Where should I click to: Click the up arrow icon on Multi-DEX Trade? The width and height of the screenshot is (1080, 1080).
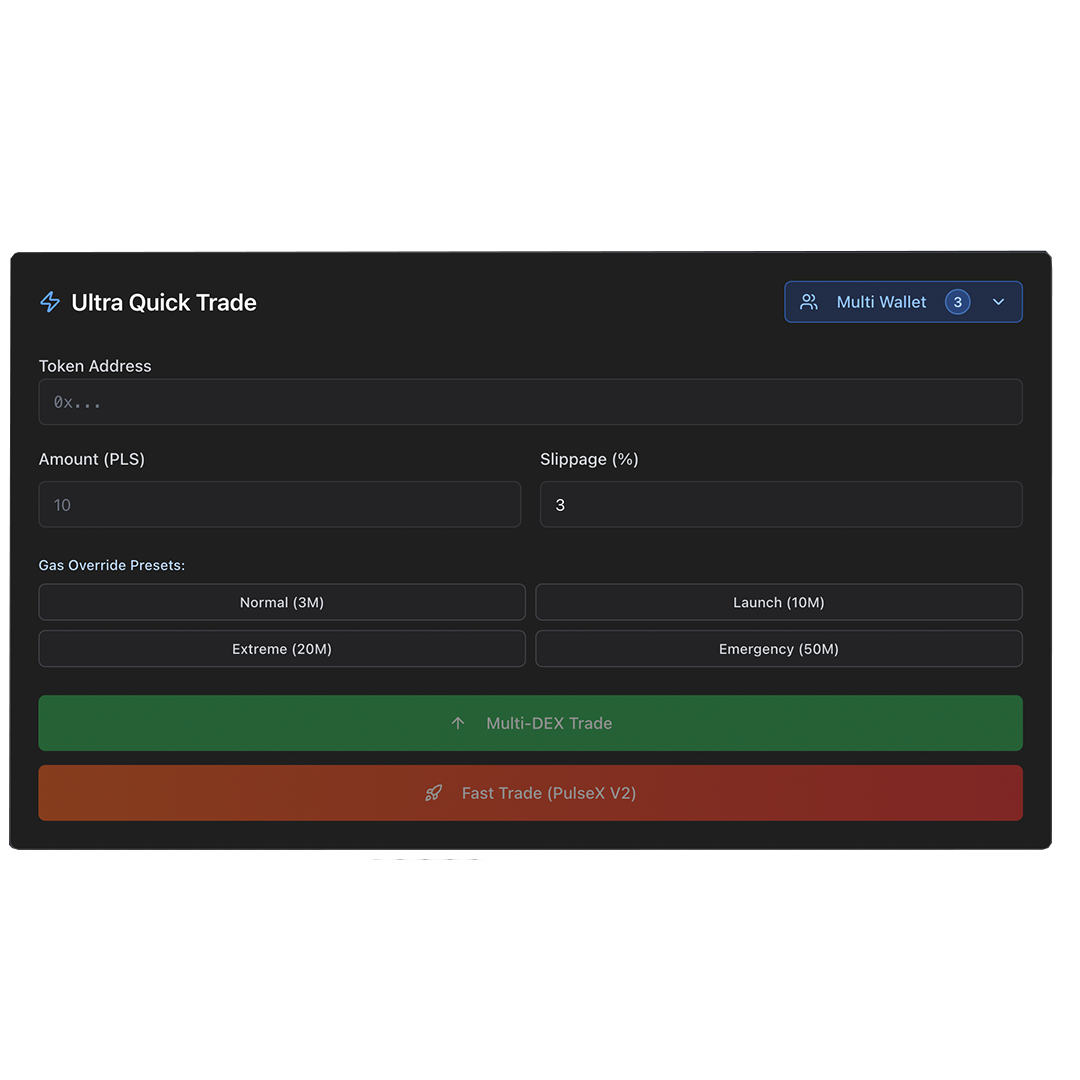coord(458,723)
